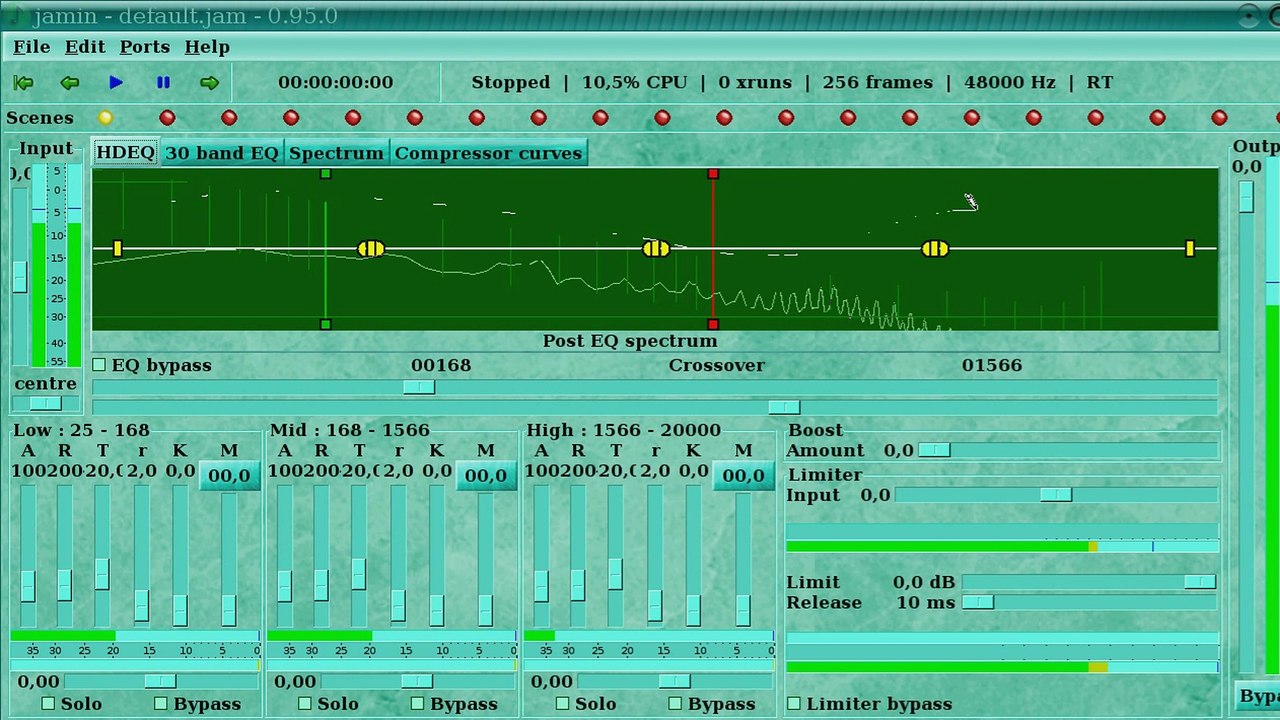Screen dimensions: 1280x720
Task: Switch to the 30 band EQ tab
Action: pyautogui.click(x=221, y=153)
